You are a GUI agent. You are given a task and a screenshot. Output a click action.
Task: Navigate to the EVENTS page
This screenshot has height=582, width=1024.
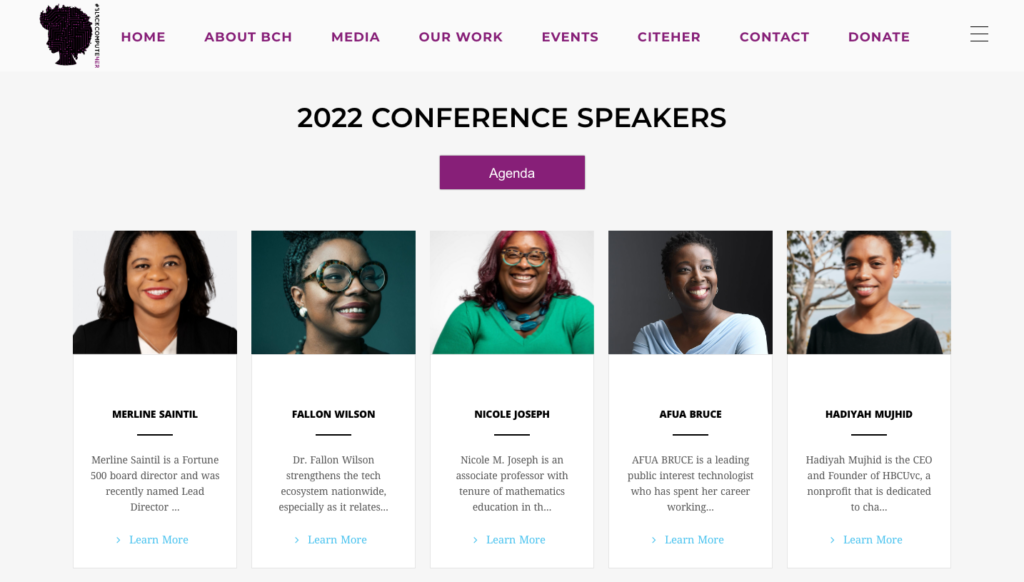point(570,37)
